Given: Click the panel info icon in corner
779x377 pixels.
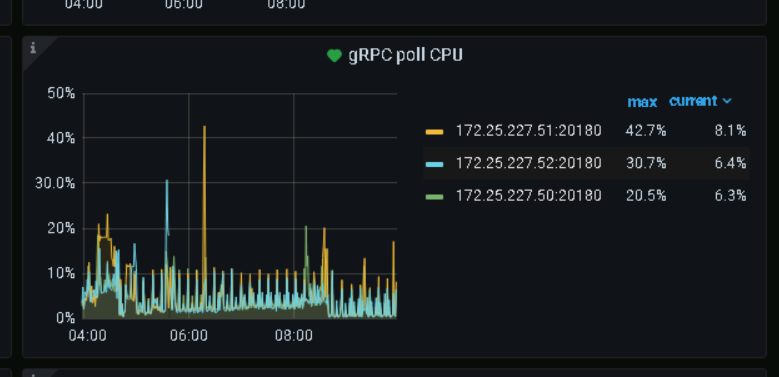Looking at the screenshot, I should tap(33, 48).
